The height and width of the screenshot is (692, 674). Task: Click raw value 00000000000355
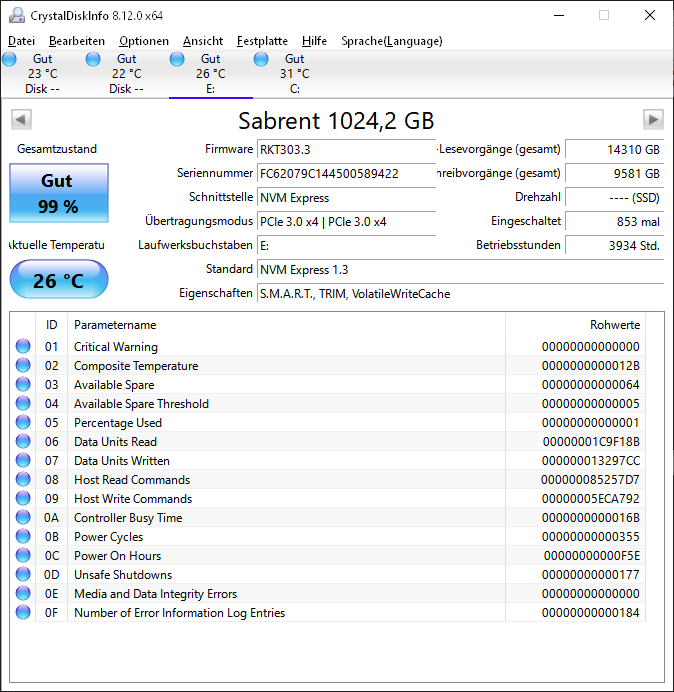[x=591, y=537]
